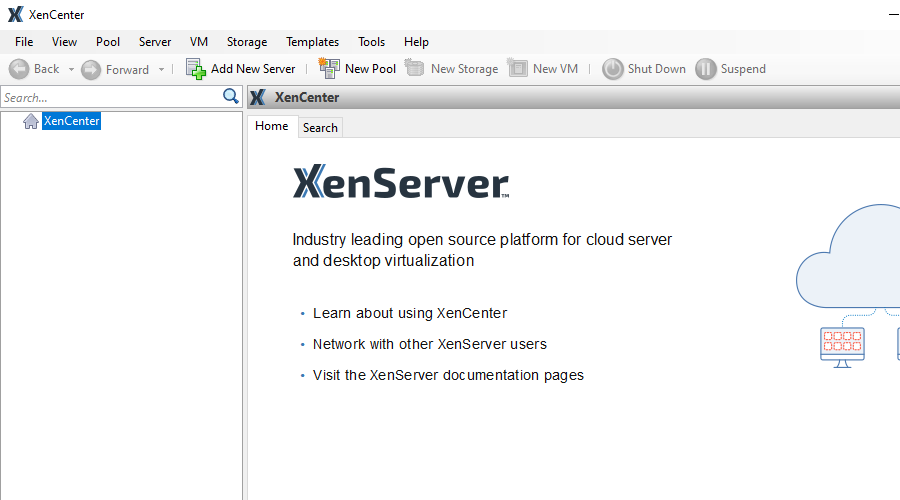900x500 pixels.
Task: Click the magnifier search icon
Action: (231, 96)
